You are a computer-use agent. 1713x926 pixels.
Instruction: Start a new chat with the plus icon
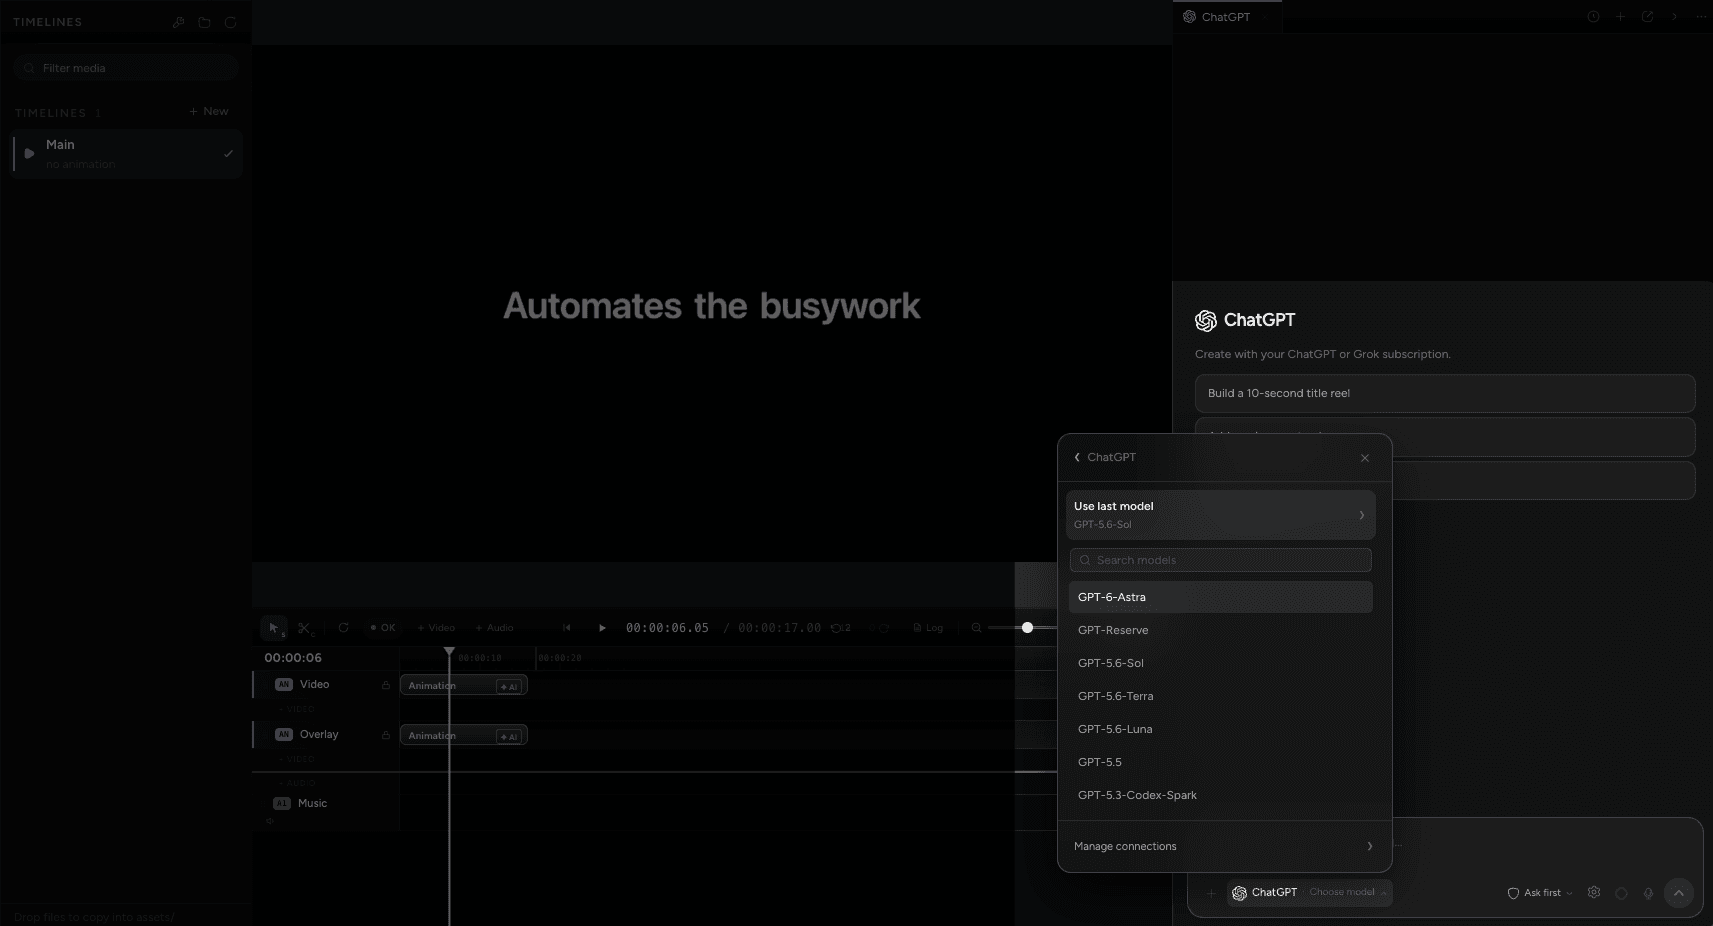(x=1620, y=17)
